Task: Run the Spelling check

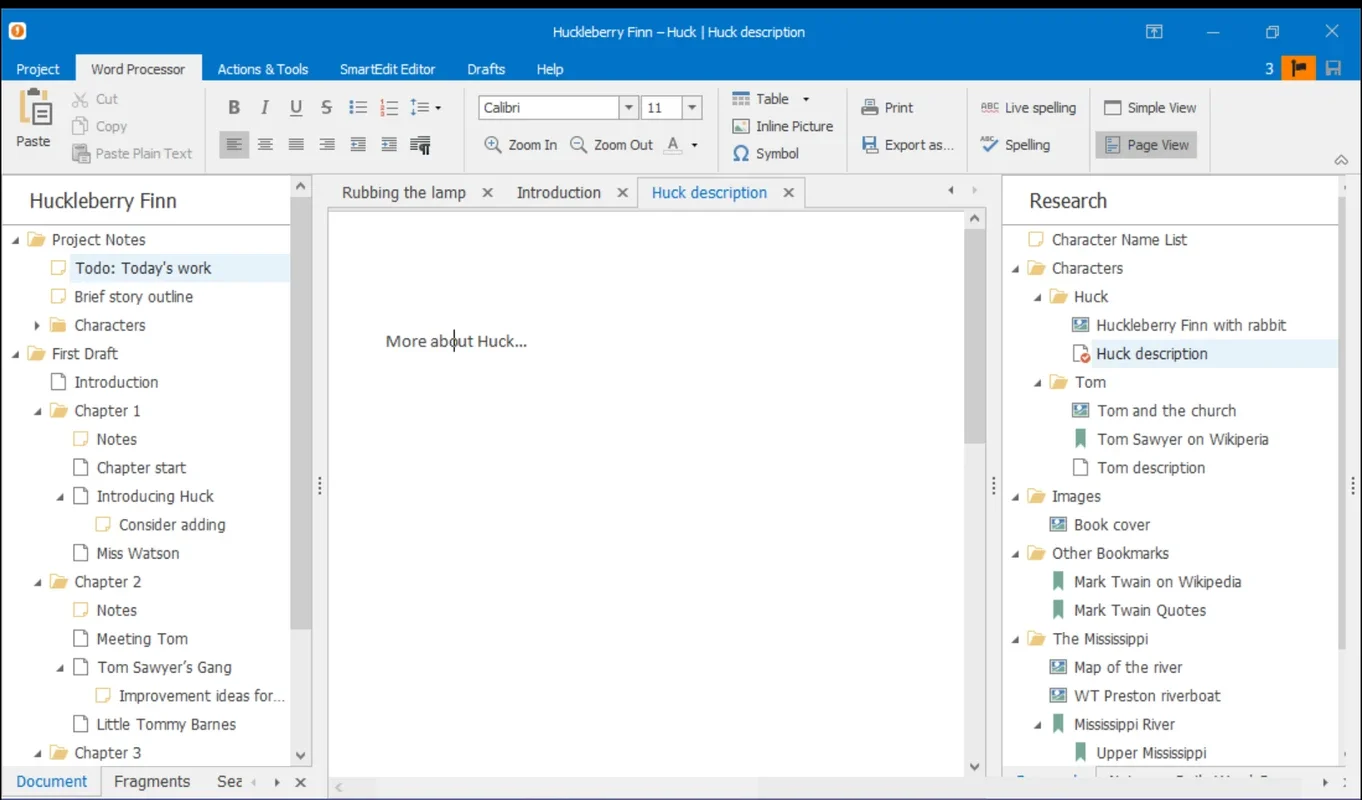Action: (x=1015, y=145)
